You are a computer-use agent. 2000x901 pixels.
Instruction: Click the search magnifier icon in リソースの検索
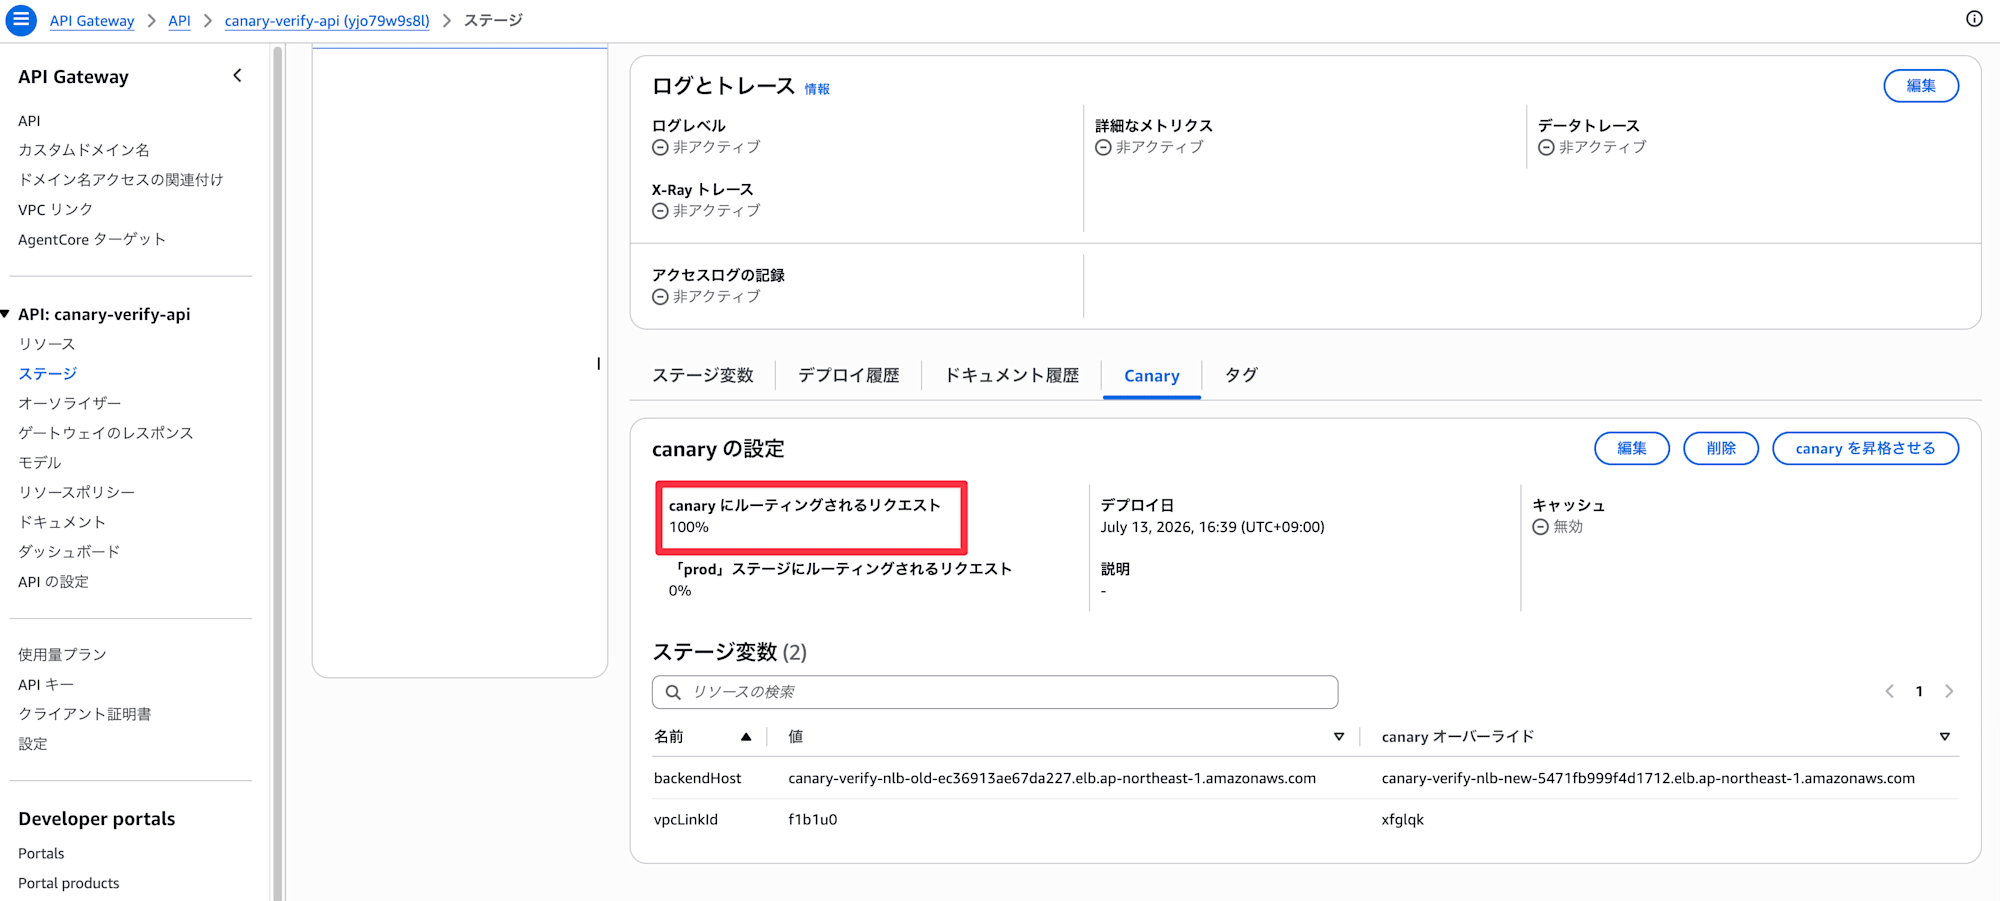click(x=673, y=692)
